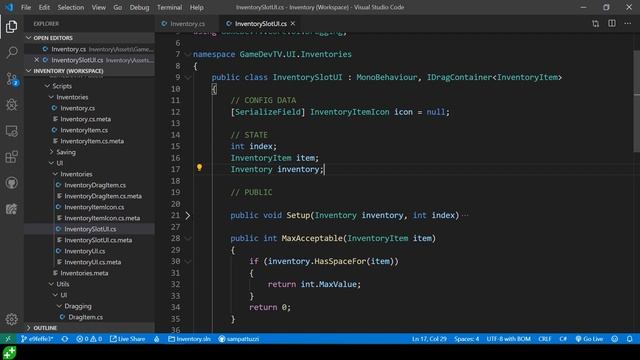Open InventoryItem.cs in the file tree
The height and width of the screenshot is (360, 640).
(84, 130)
